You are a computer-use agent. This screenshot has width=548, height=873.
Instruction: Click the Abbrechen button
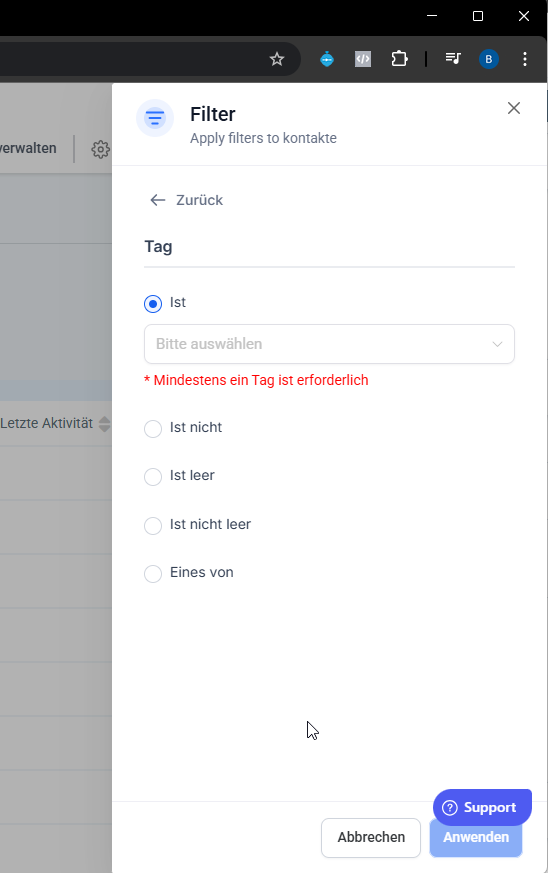371,837
